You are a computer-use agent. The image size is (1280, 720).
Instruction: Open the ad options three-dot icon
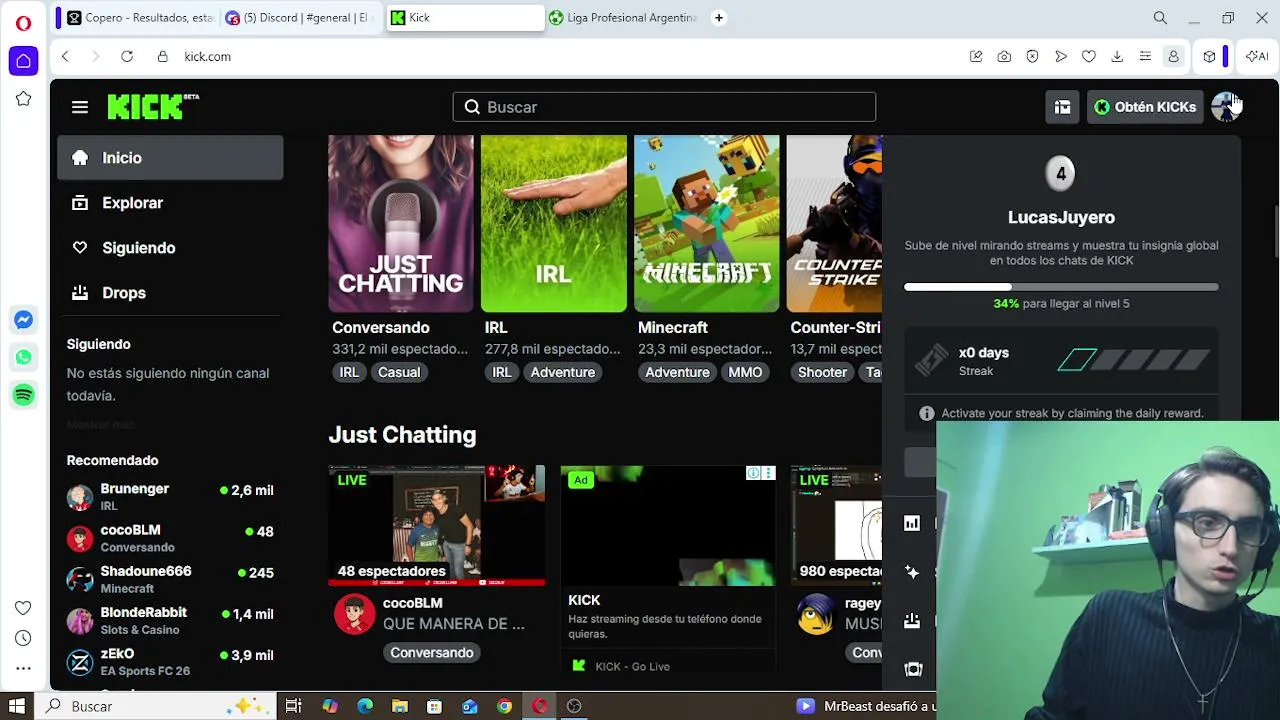coord(768,473)
